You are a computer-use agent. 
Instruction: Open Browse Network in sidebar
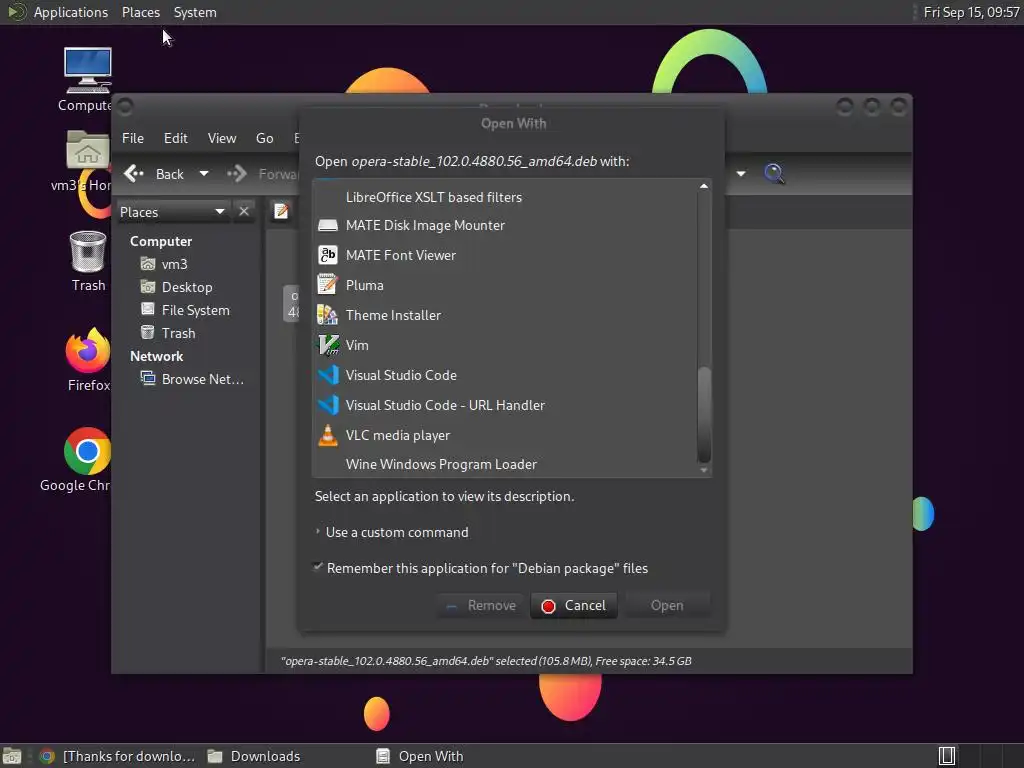[x=202, y=379]
